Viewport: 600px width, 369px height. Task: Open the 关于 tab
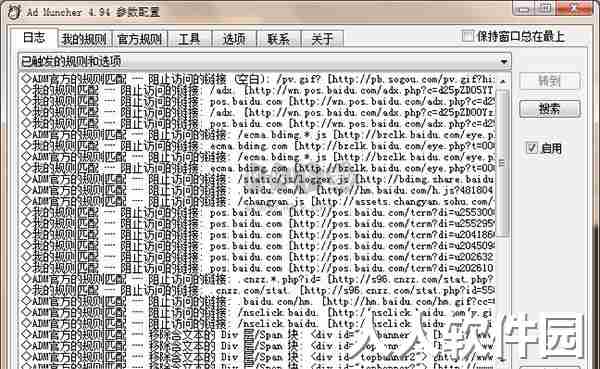[x=322, y=39]
